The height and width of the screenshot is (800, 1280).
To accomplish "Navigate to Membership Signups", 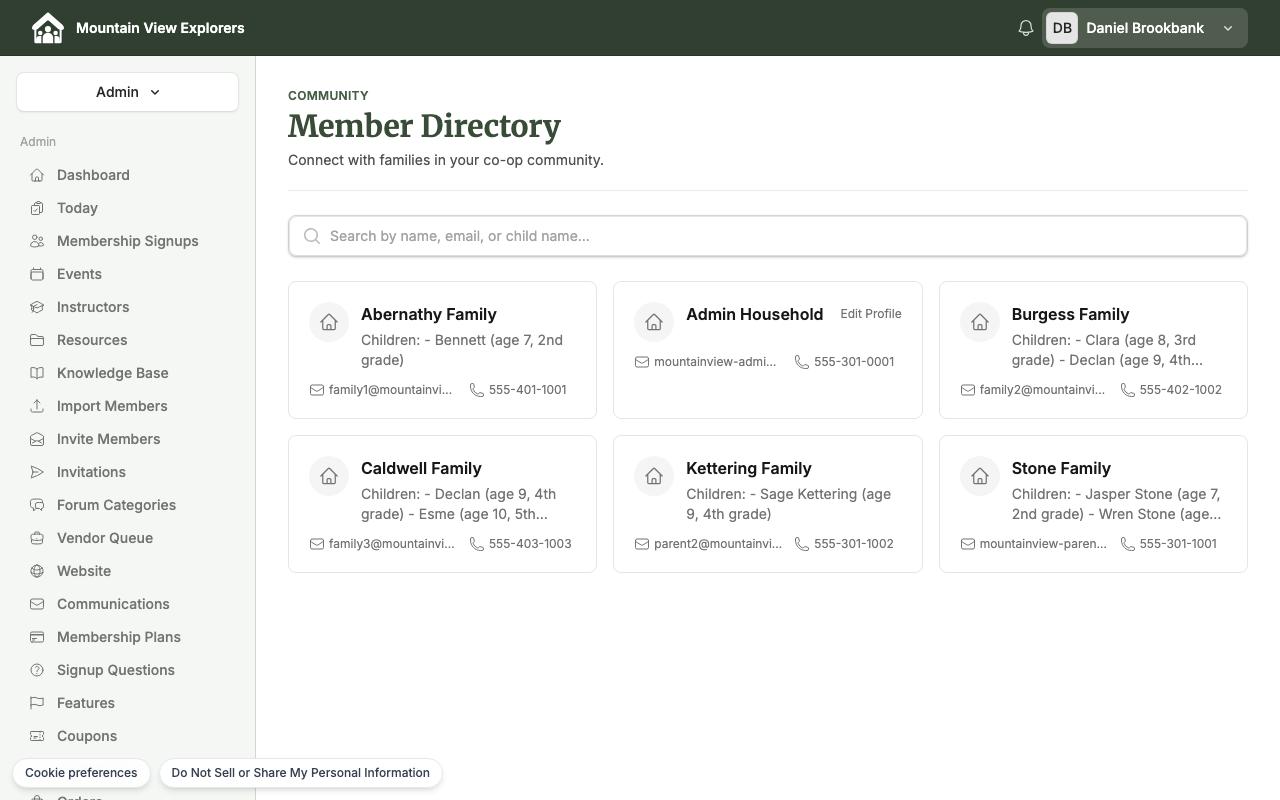I will point(127,241).
